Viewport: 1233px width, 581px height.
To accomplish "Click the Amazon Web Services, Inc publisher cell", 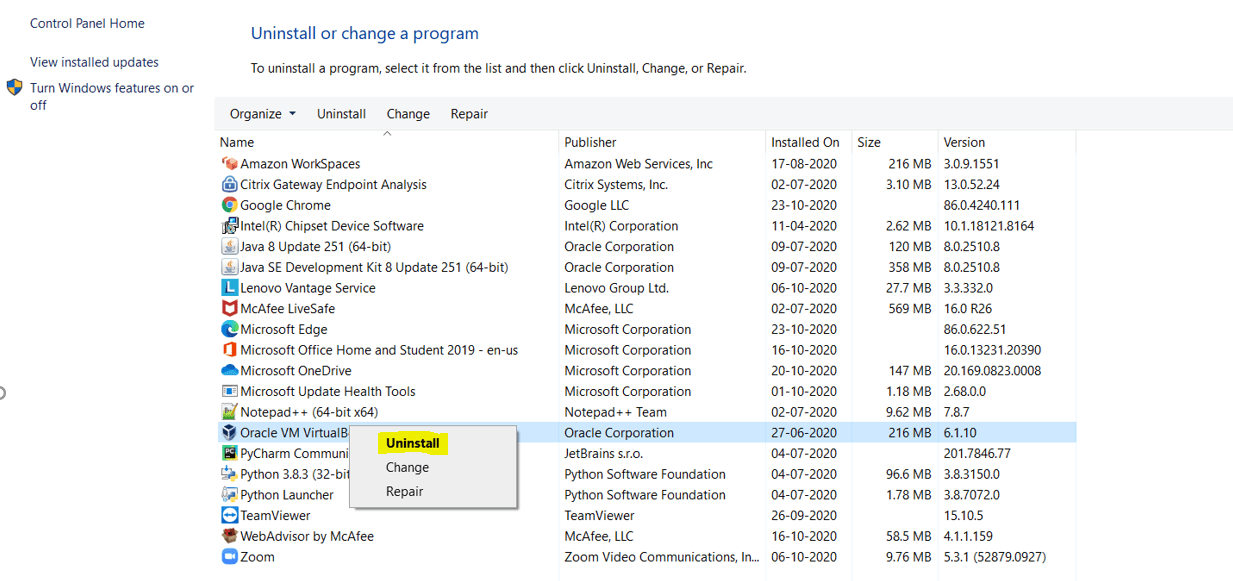I will pos(638,164).
